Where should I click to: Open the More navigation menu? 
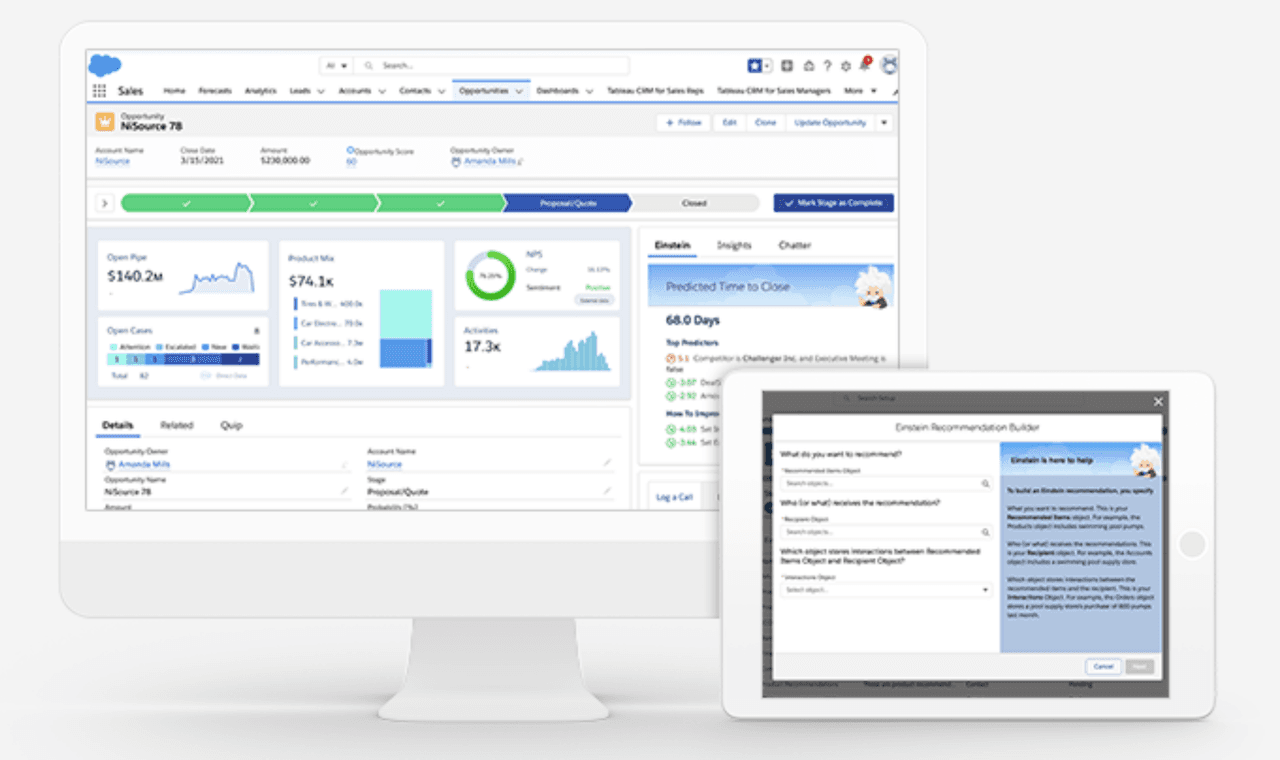860,91
